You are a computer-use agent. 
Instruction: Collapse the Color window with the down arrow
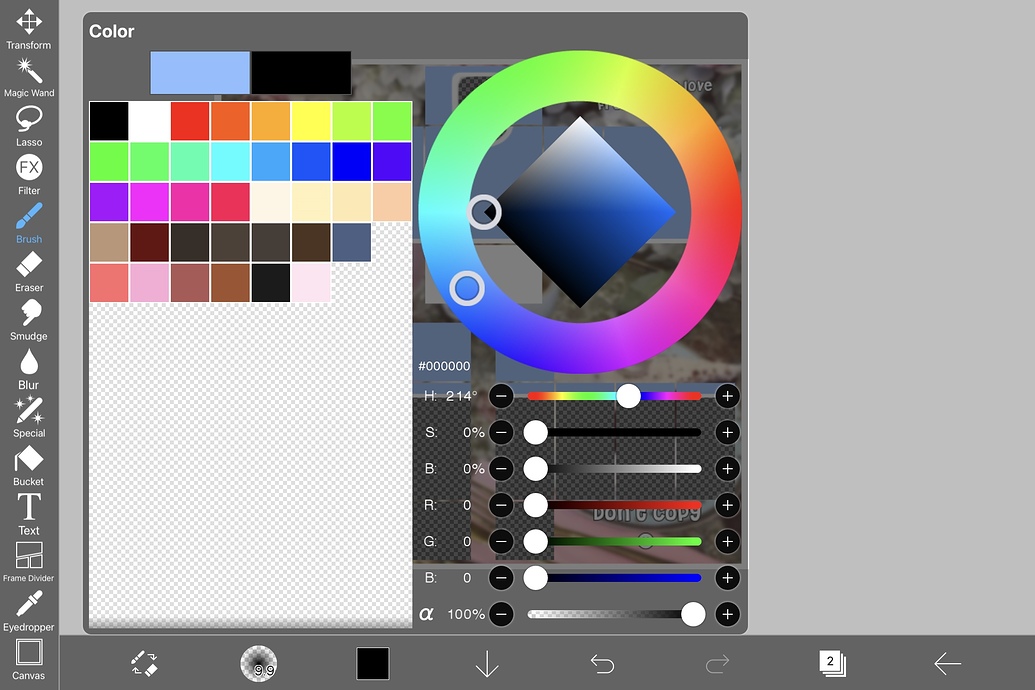coord(487,663)
